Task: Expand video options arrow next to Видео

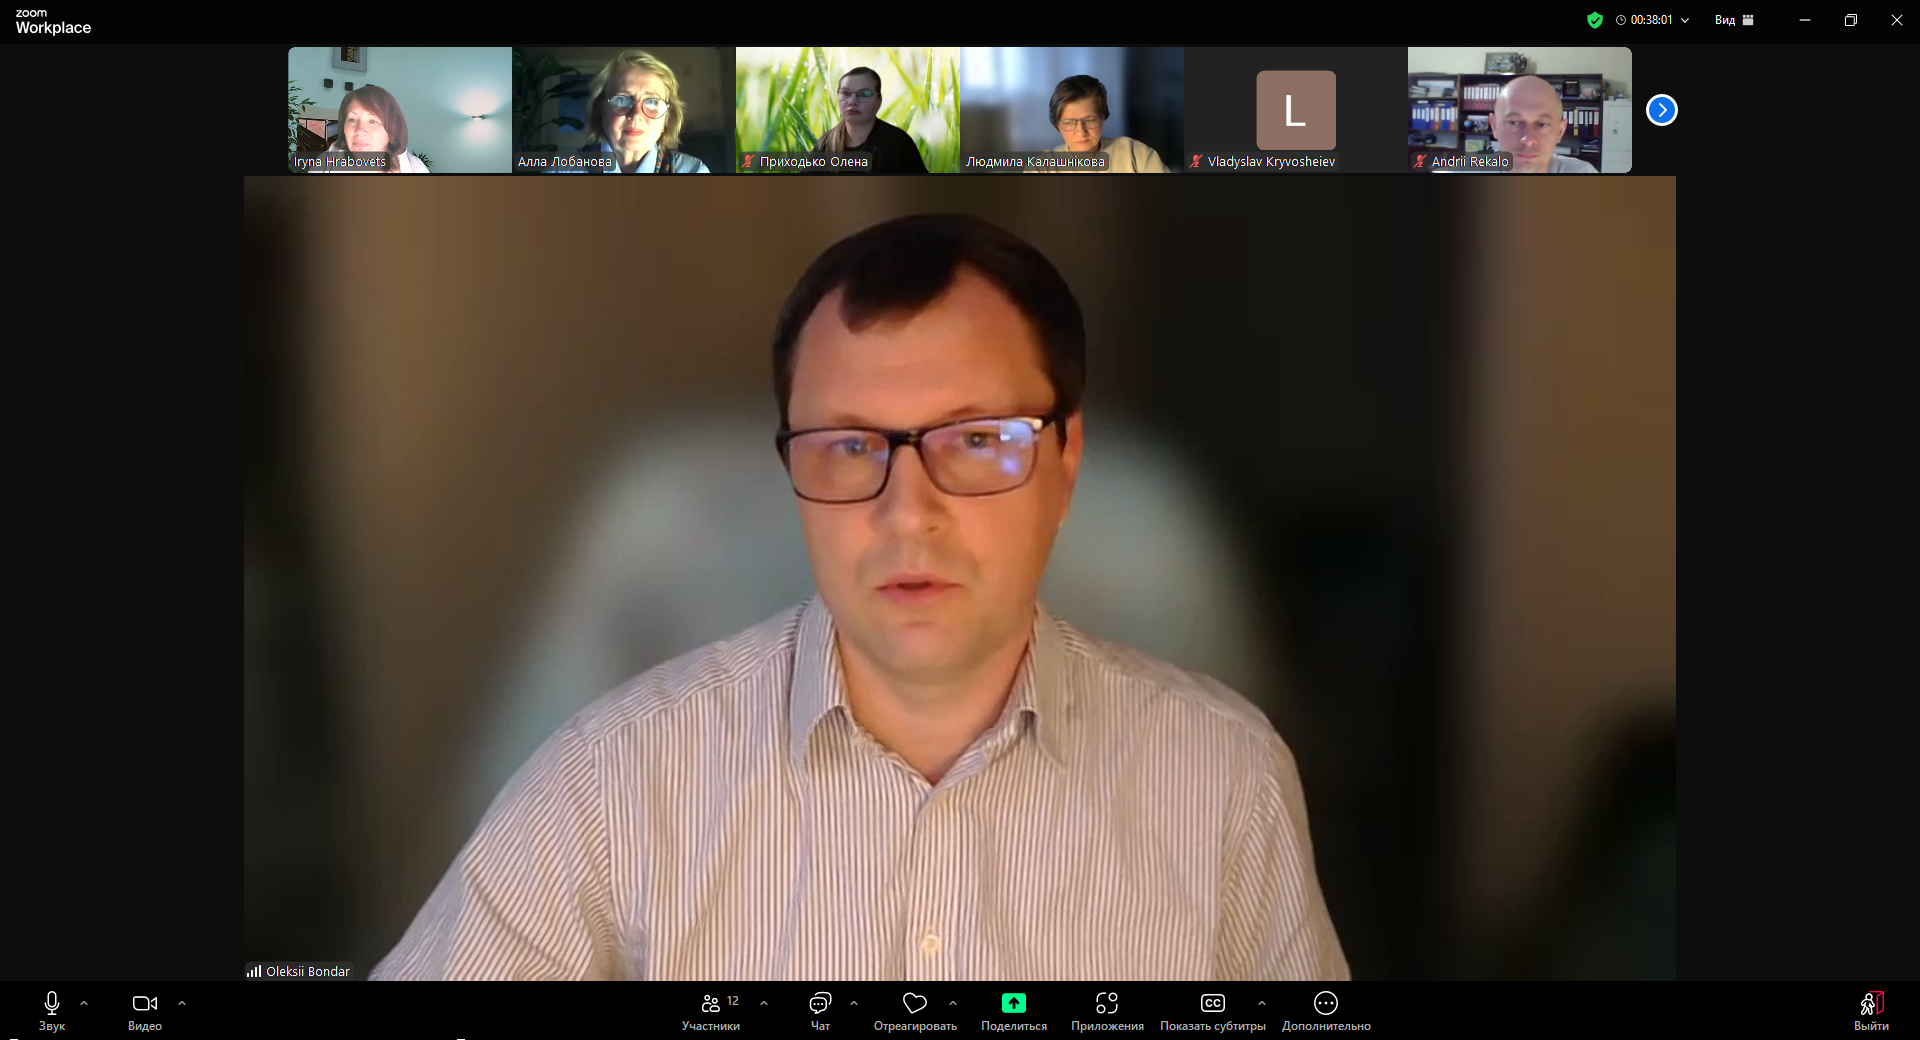Action: tap(182, 1003)
